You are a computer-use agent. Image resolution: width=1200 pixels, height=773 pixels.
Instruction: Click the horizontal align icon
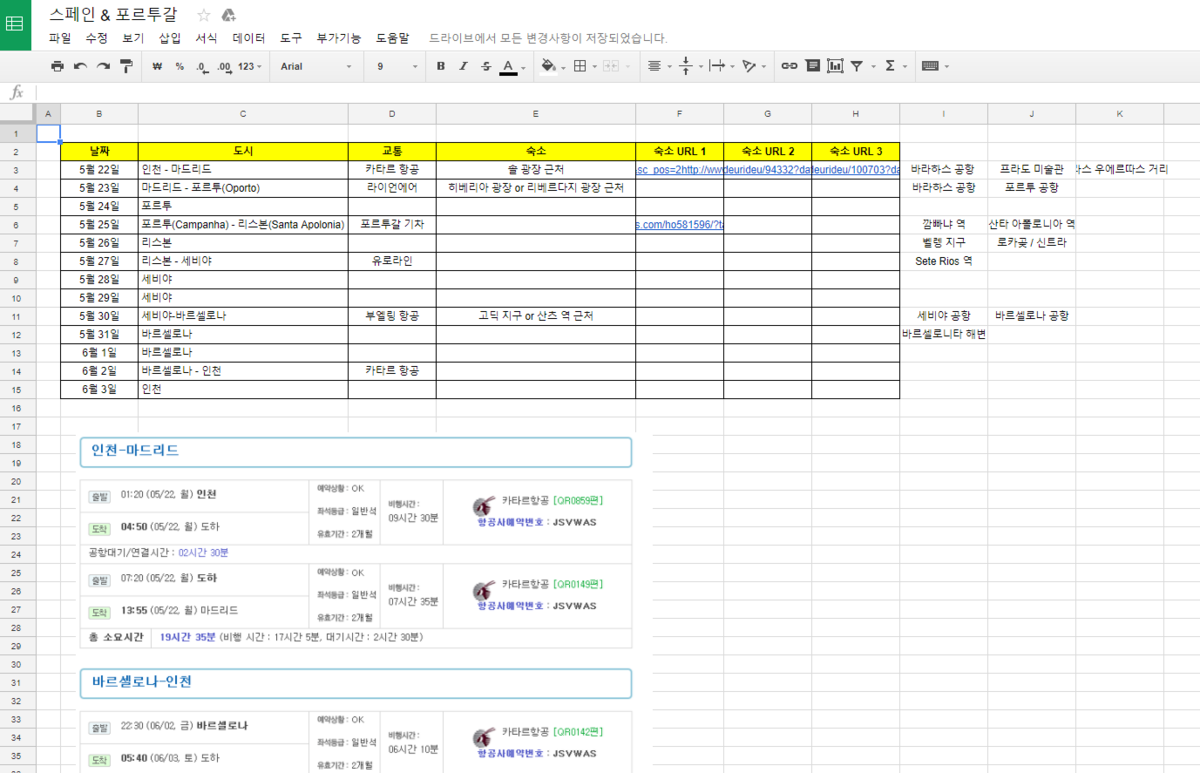coord(654,66)
